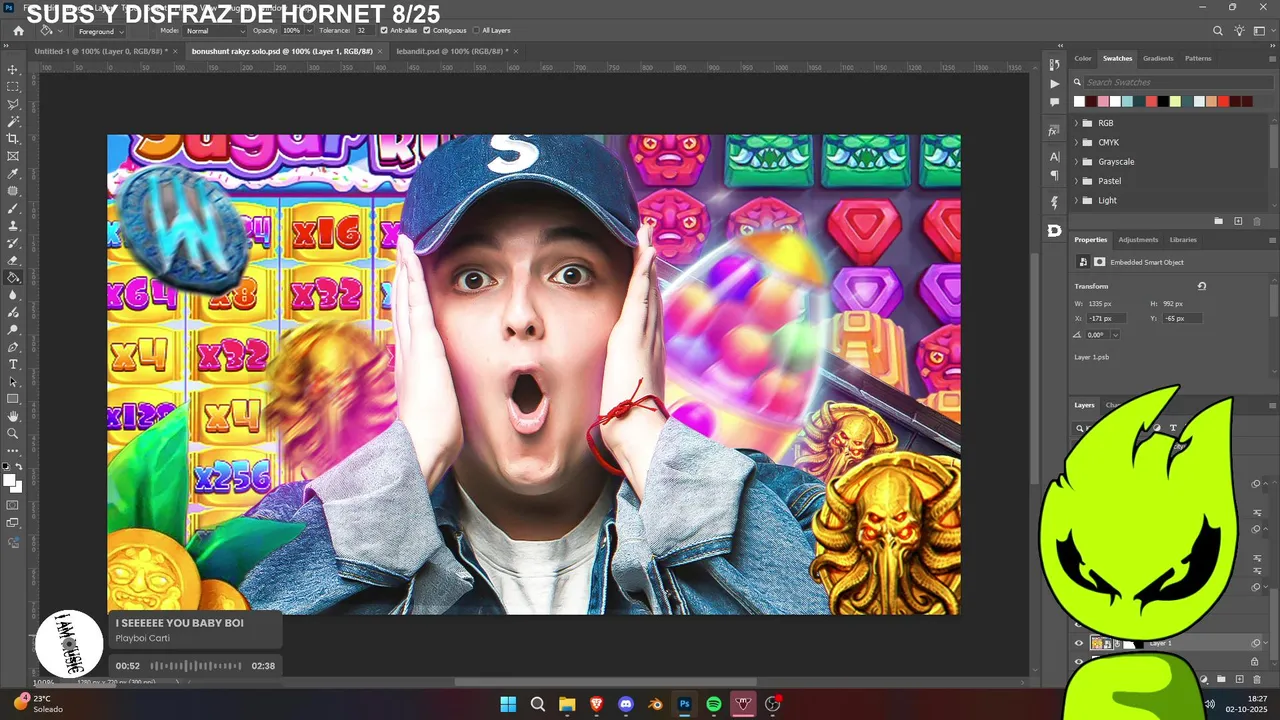Screen dimensions: 1280x720
Task: Switch to the Color panel tab
Action: 1083,58
